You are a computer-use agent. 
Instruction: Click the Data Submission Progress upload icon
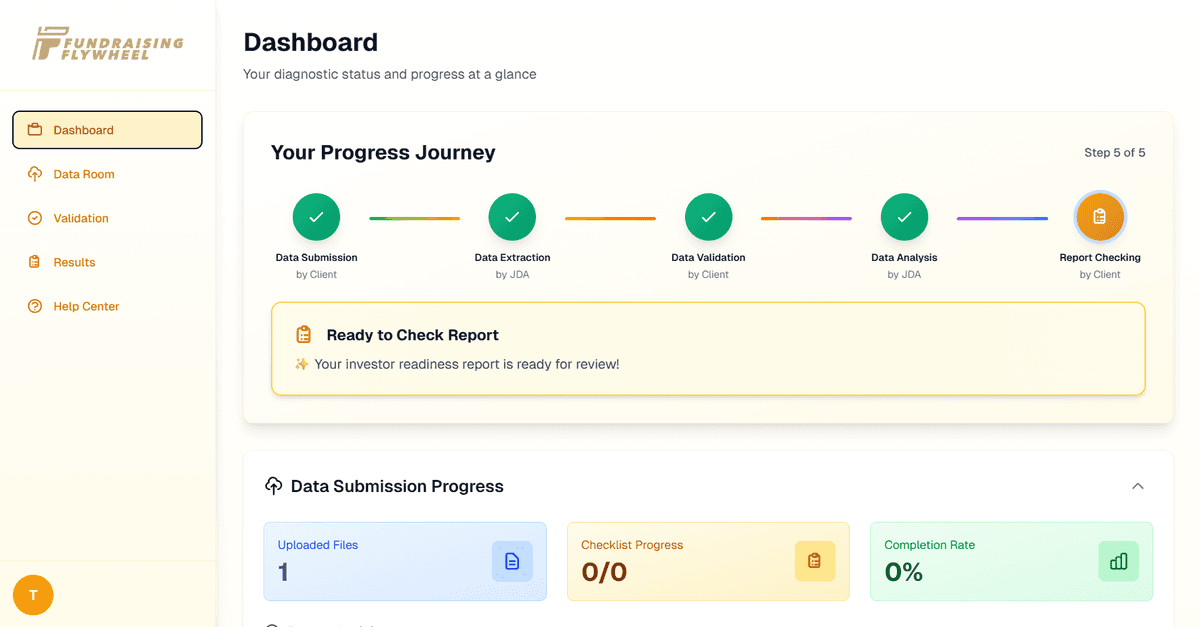(x=273, y=486)
